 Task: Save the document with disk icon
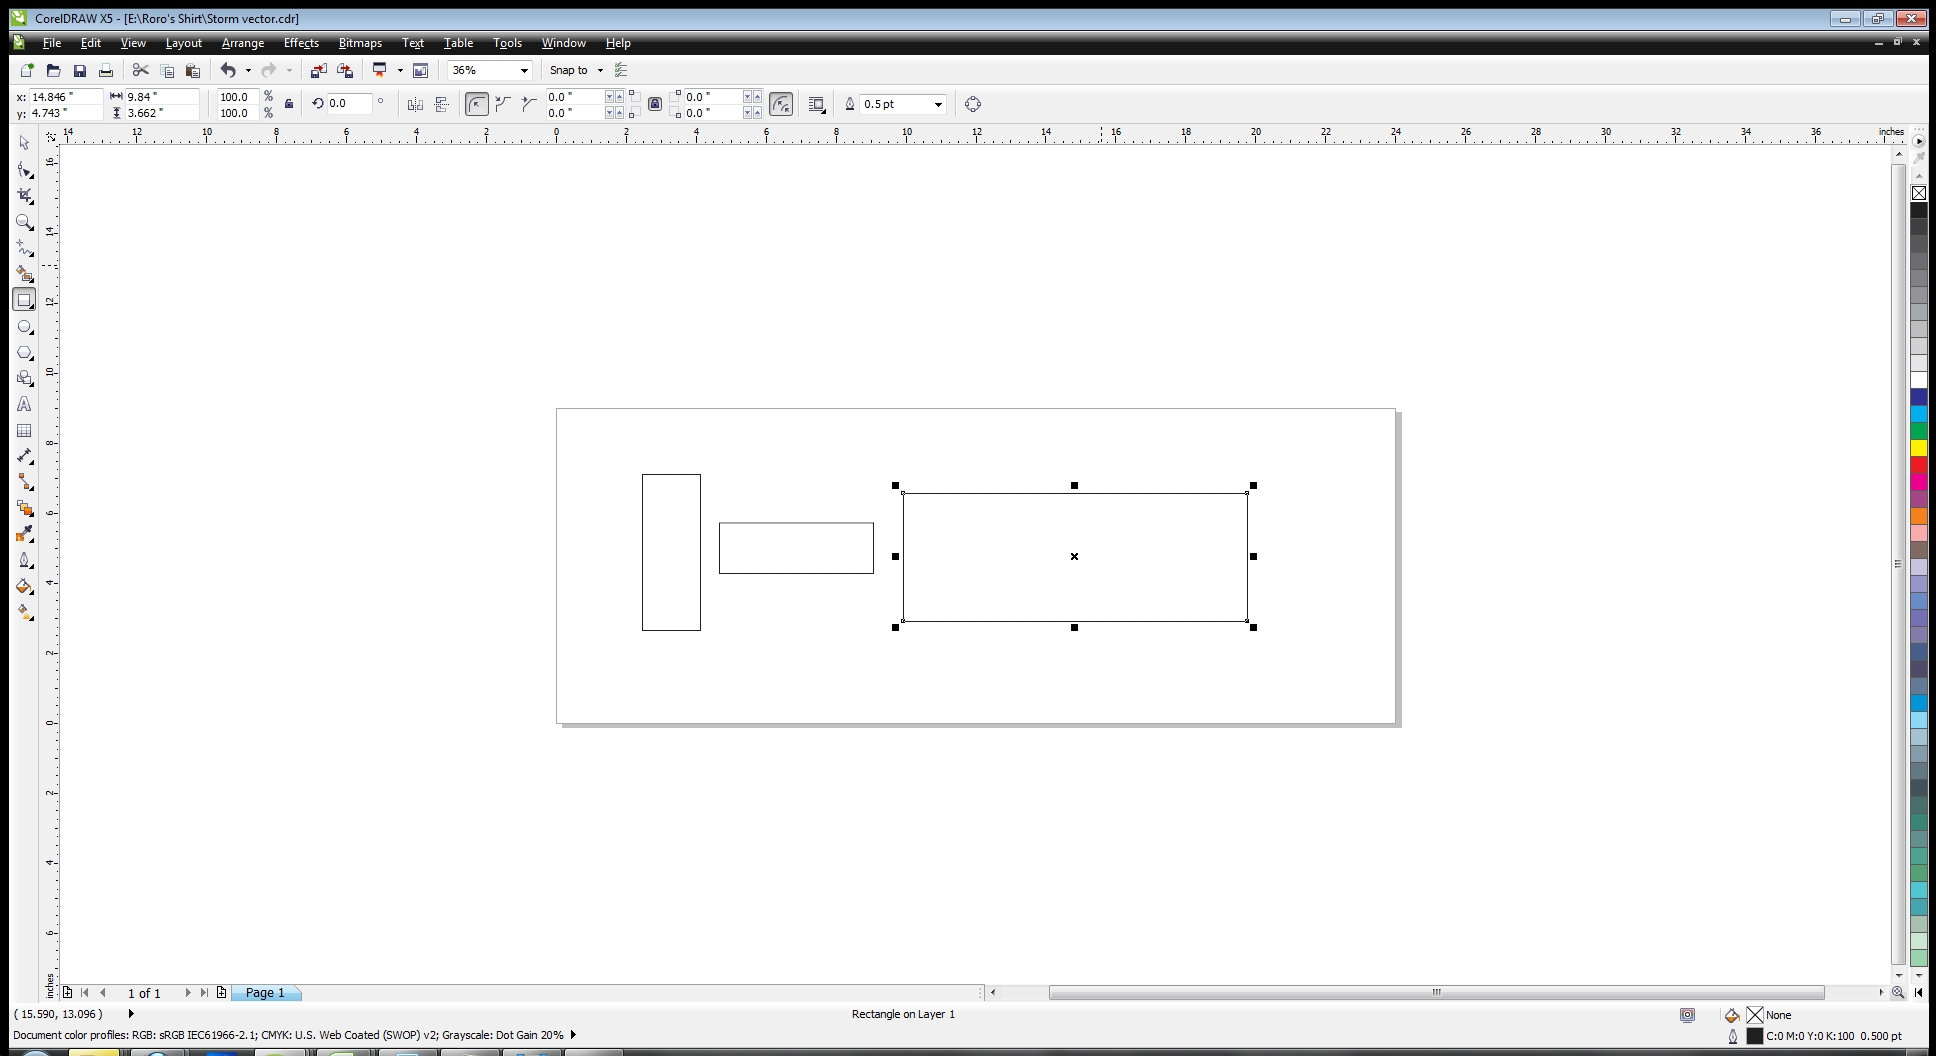point(79,70)
